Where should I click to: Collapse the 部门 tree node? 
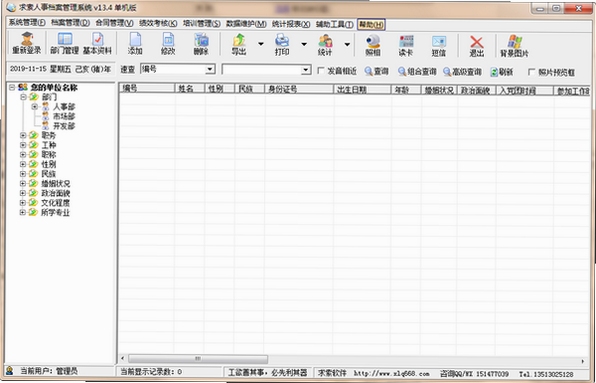click(x=23, y=97)
